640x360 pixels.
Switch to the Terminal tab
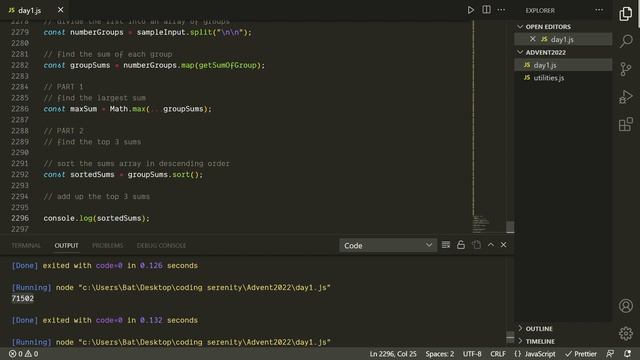click(26, 245)
